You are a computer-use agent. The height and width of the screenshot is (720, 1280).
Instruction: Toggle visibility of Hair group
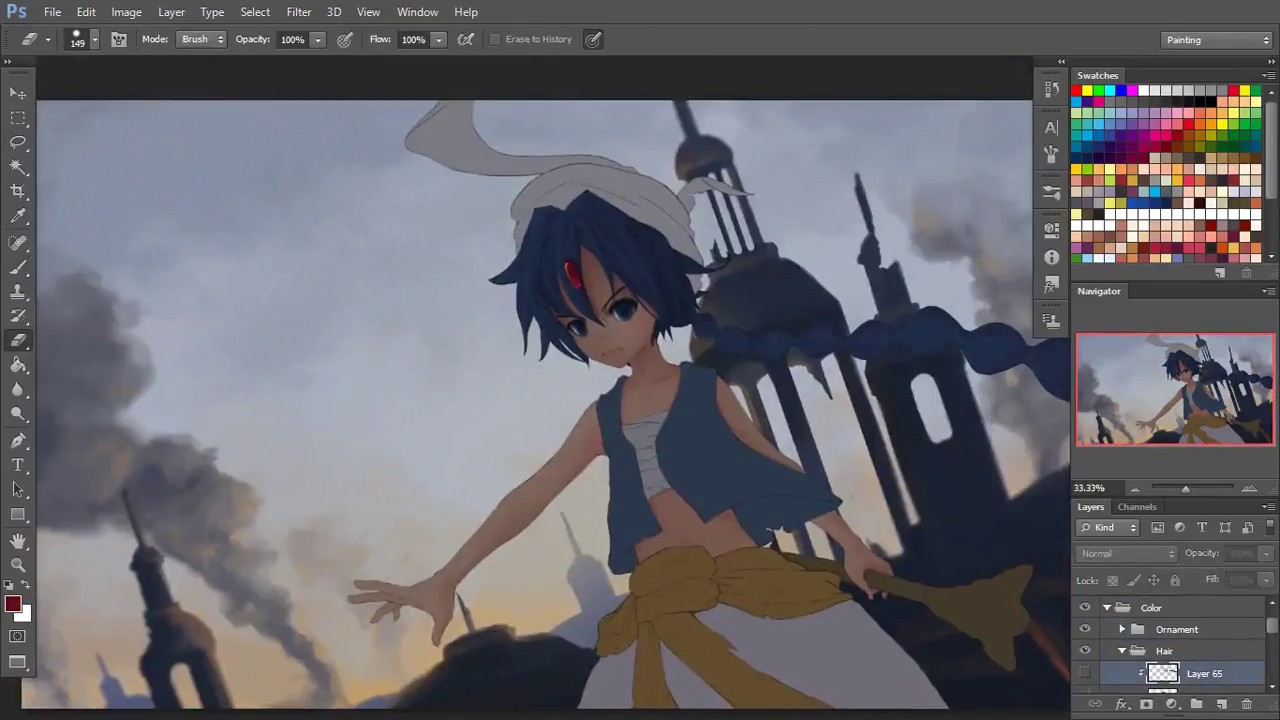click(1085, 651)
